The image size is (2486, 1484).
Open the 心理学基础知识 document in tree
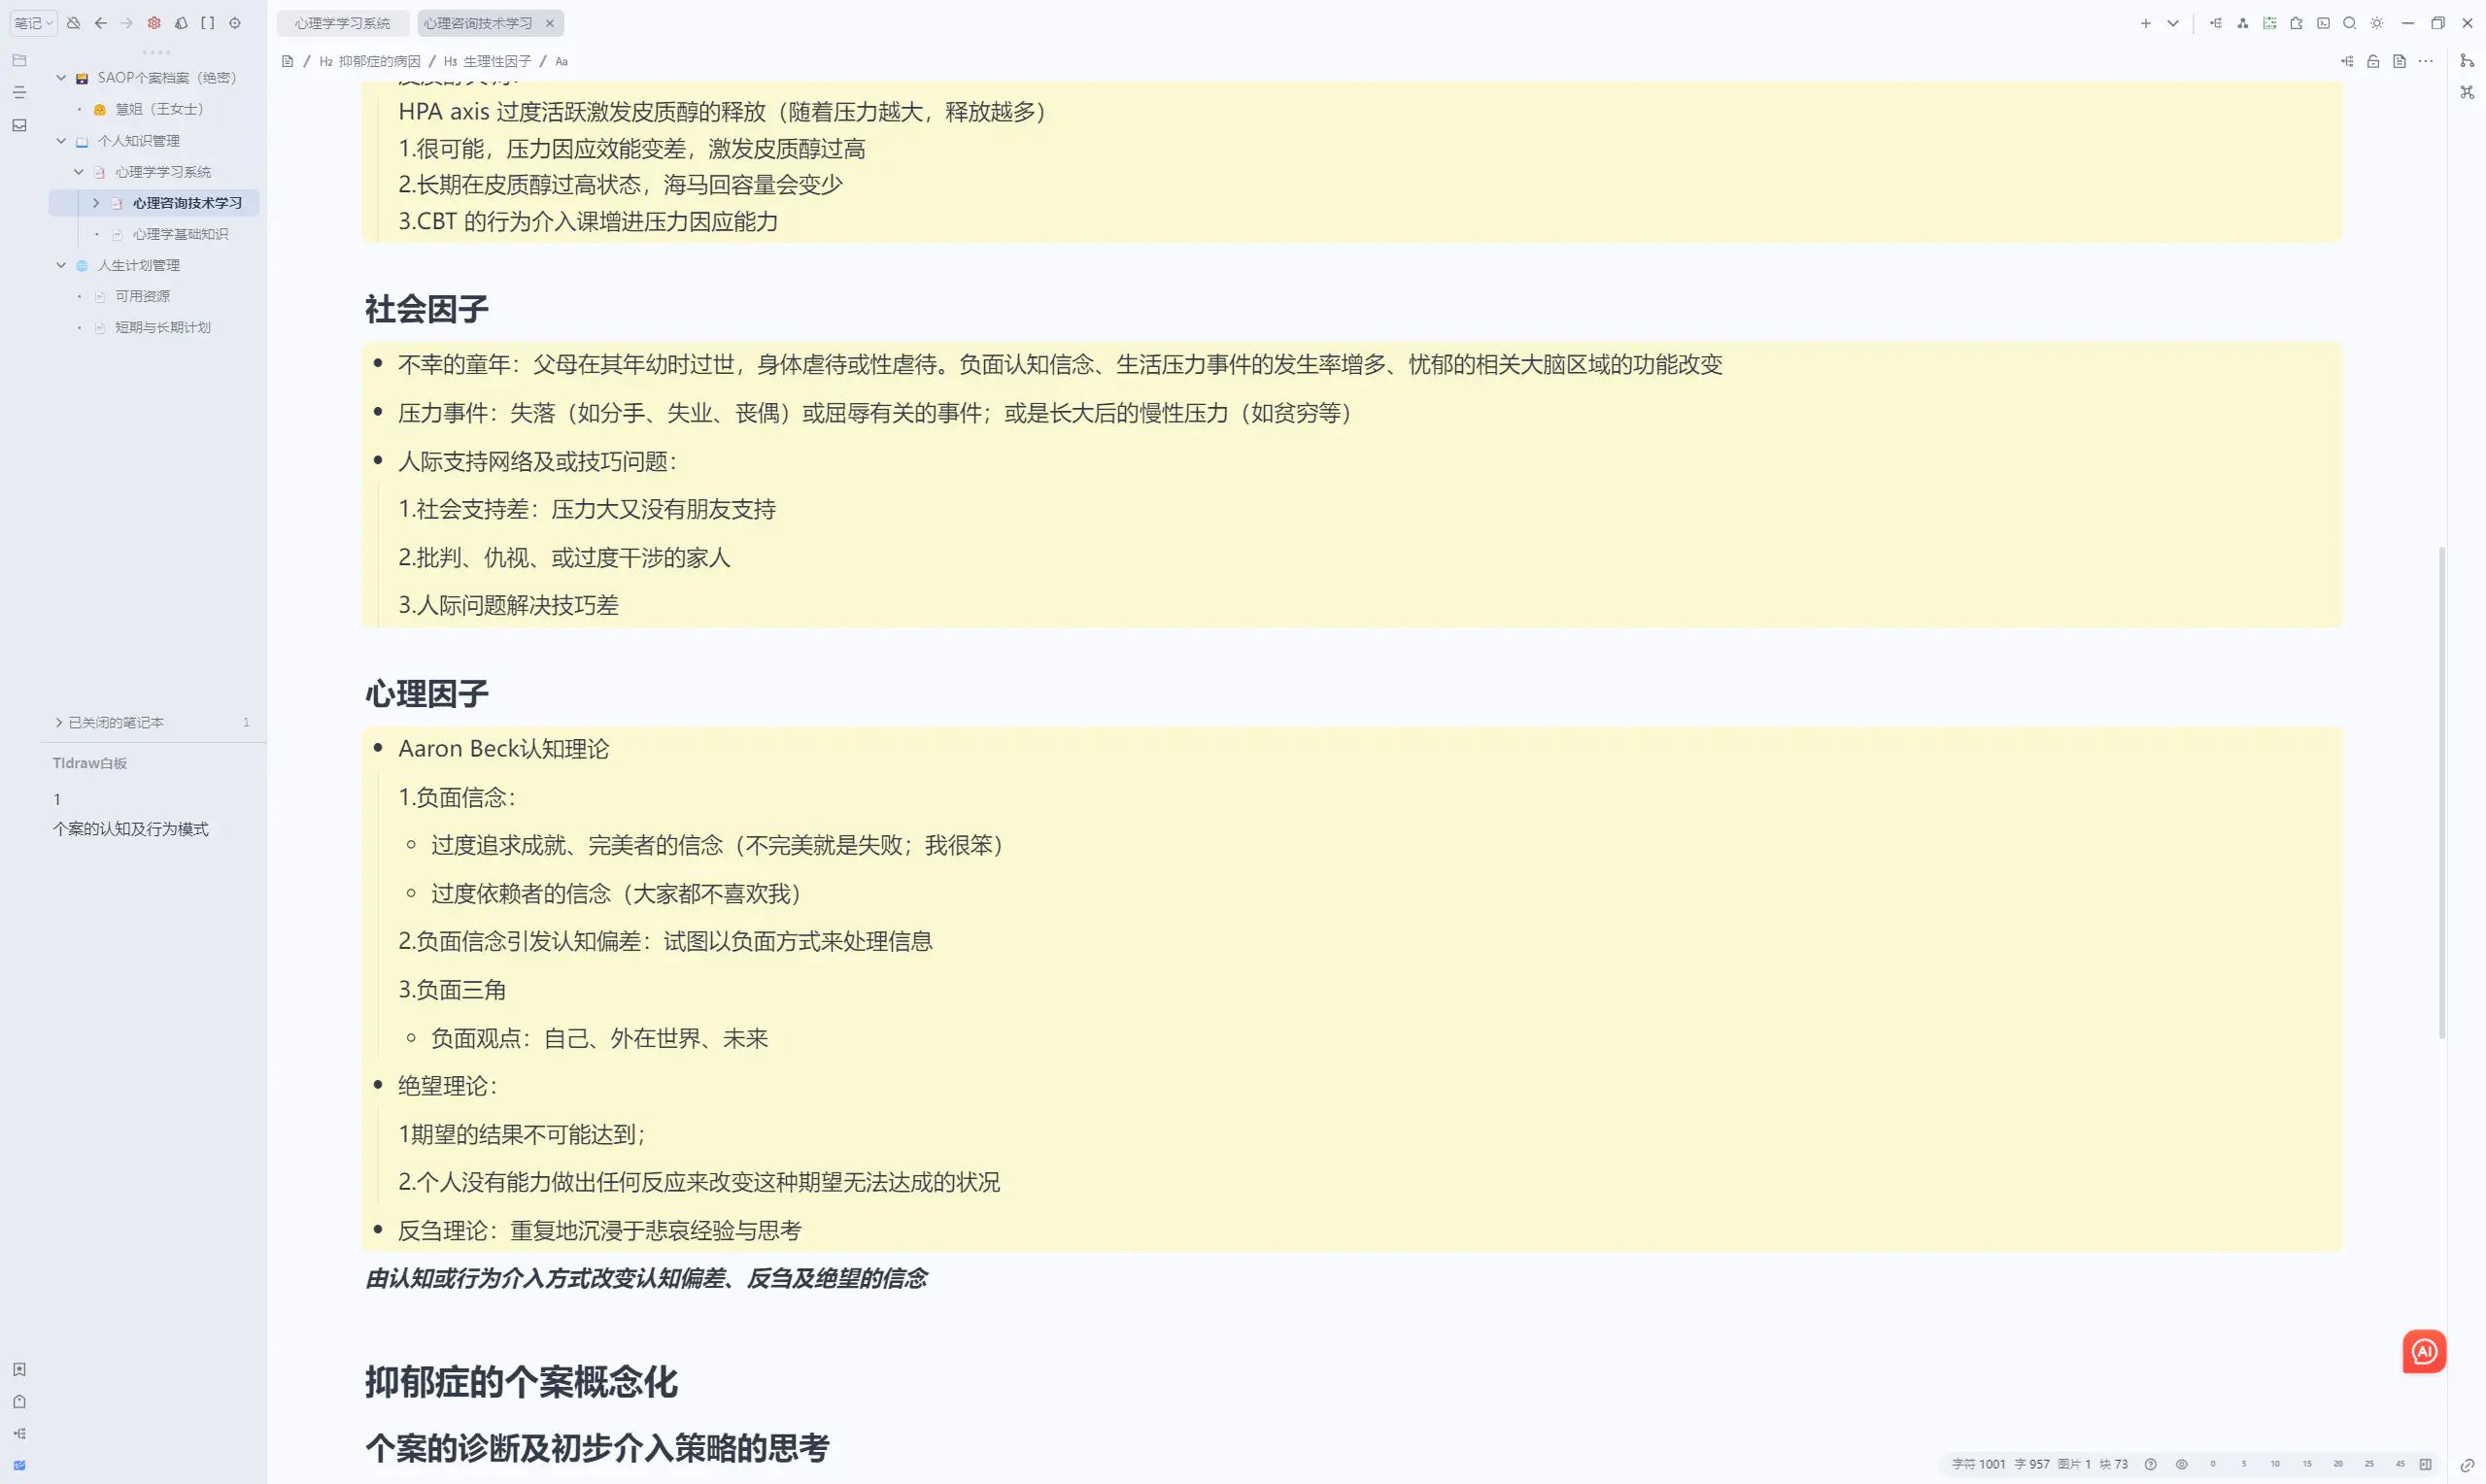180,234
